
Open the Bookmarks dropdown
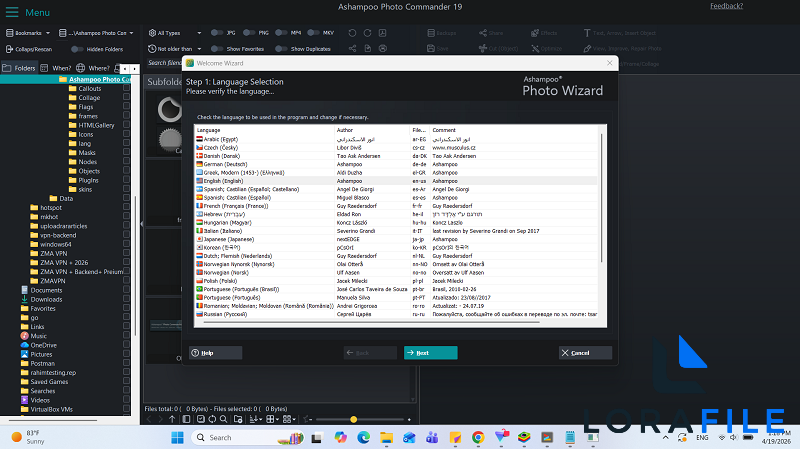(28, 33)
